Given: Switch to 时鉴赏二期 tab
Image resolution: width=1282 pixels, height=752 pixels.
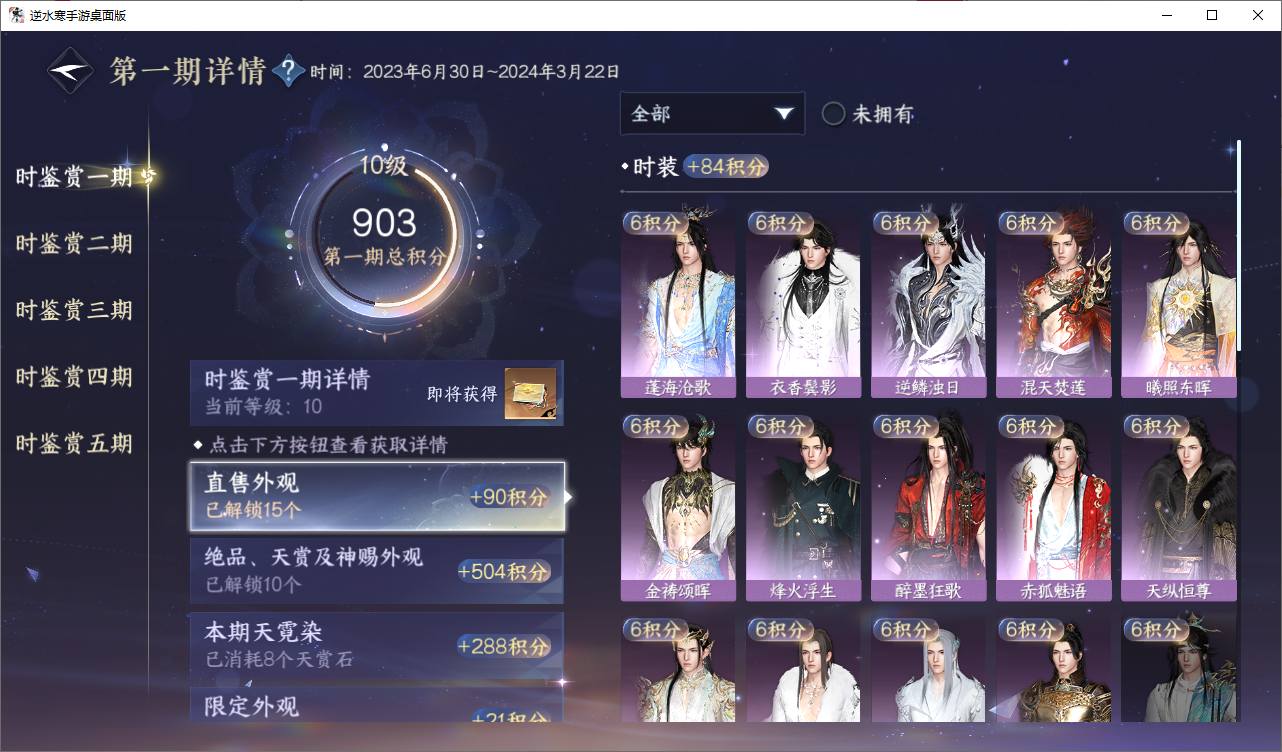Looking at the screenshot, I should (74, 244).
